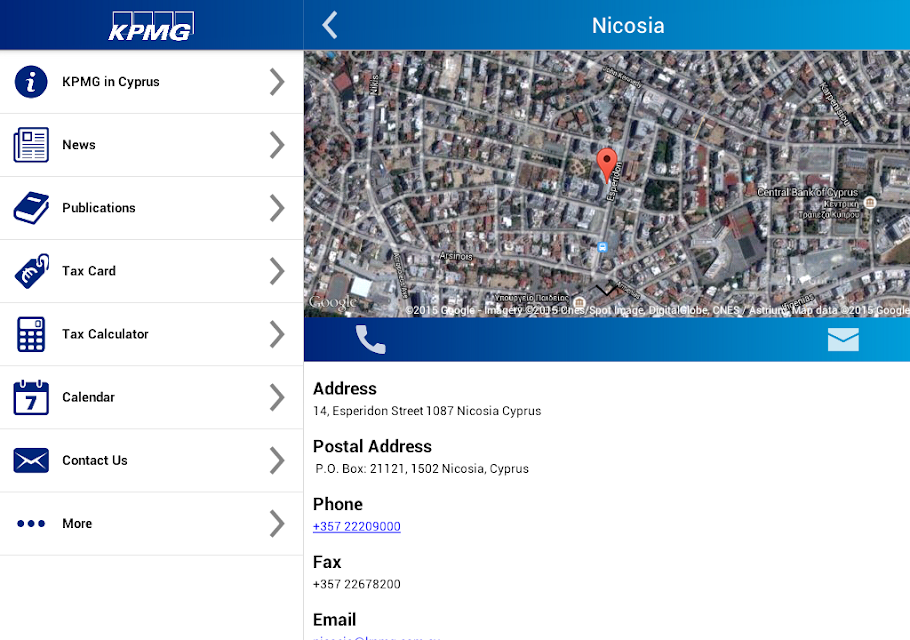This screenshot has height=640, width=910.
Task: Tap the KPMG logo in header
Action: click(x=151, y=26)
